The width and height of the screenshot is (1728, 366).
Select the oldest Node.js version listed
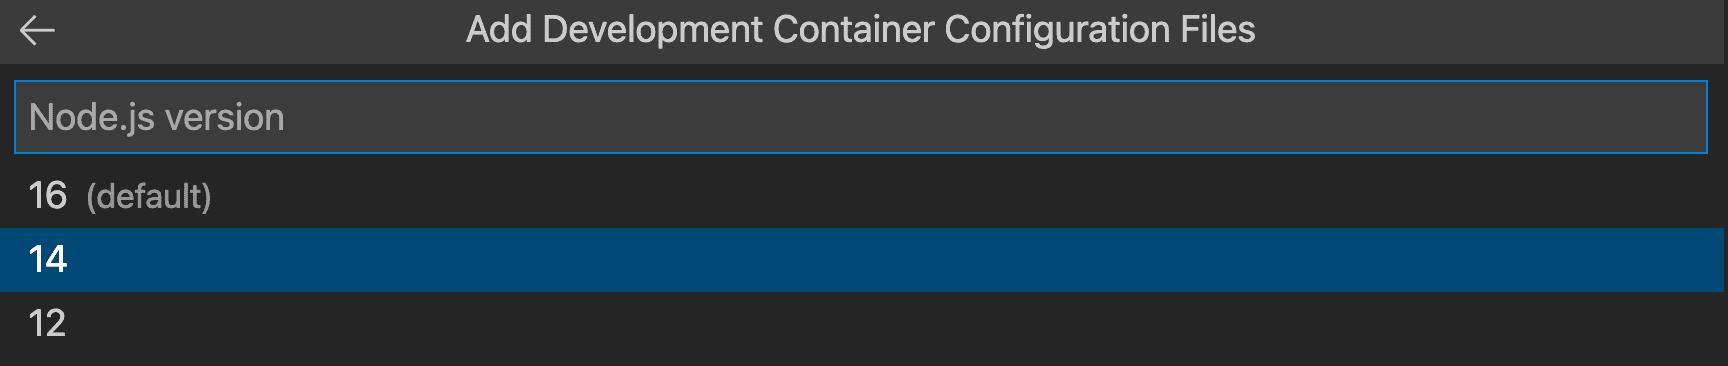point(864,324)
